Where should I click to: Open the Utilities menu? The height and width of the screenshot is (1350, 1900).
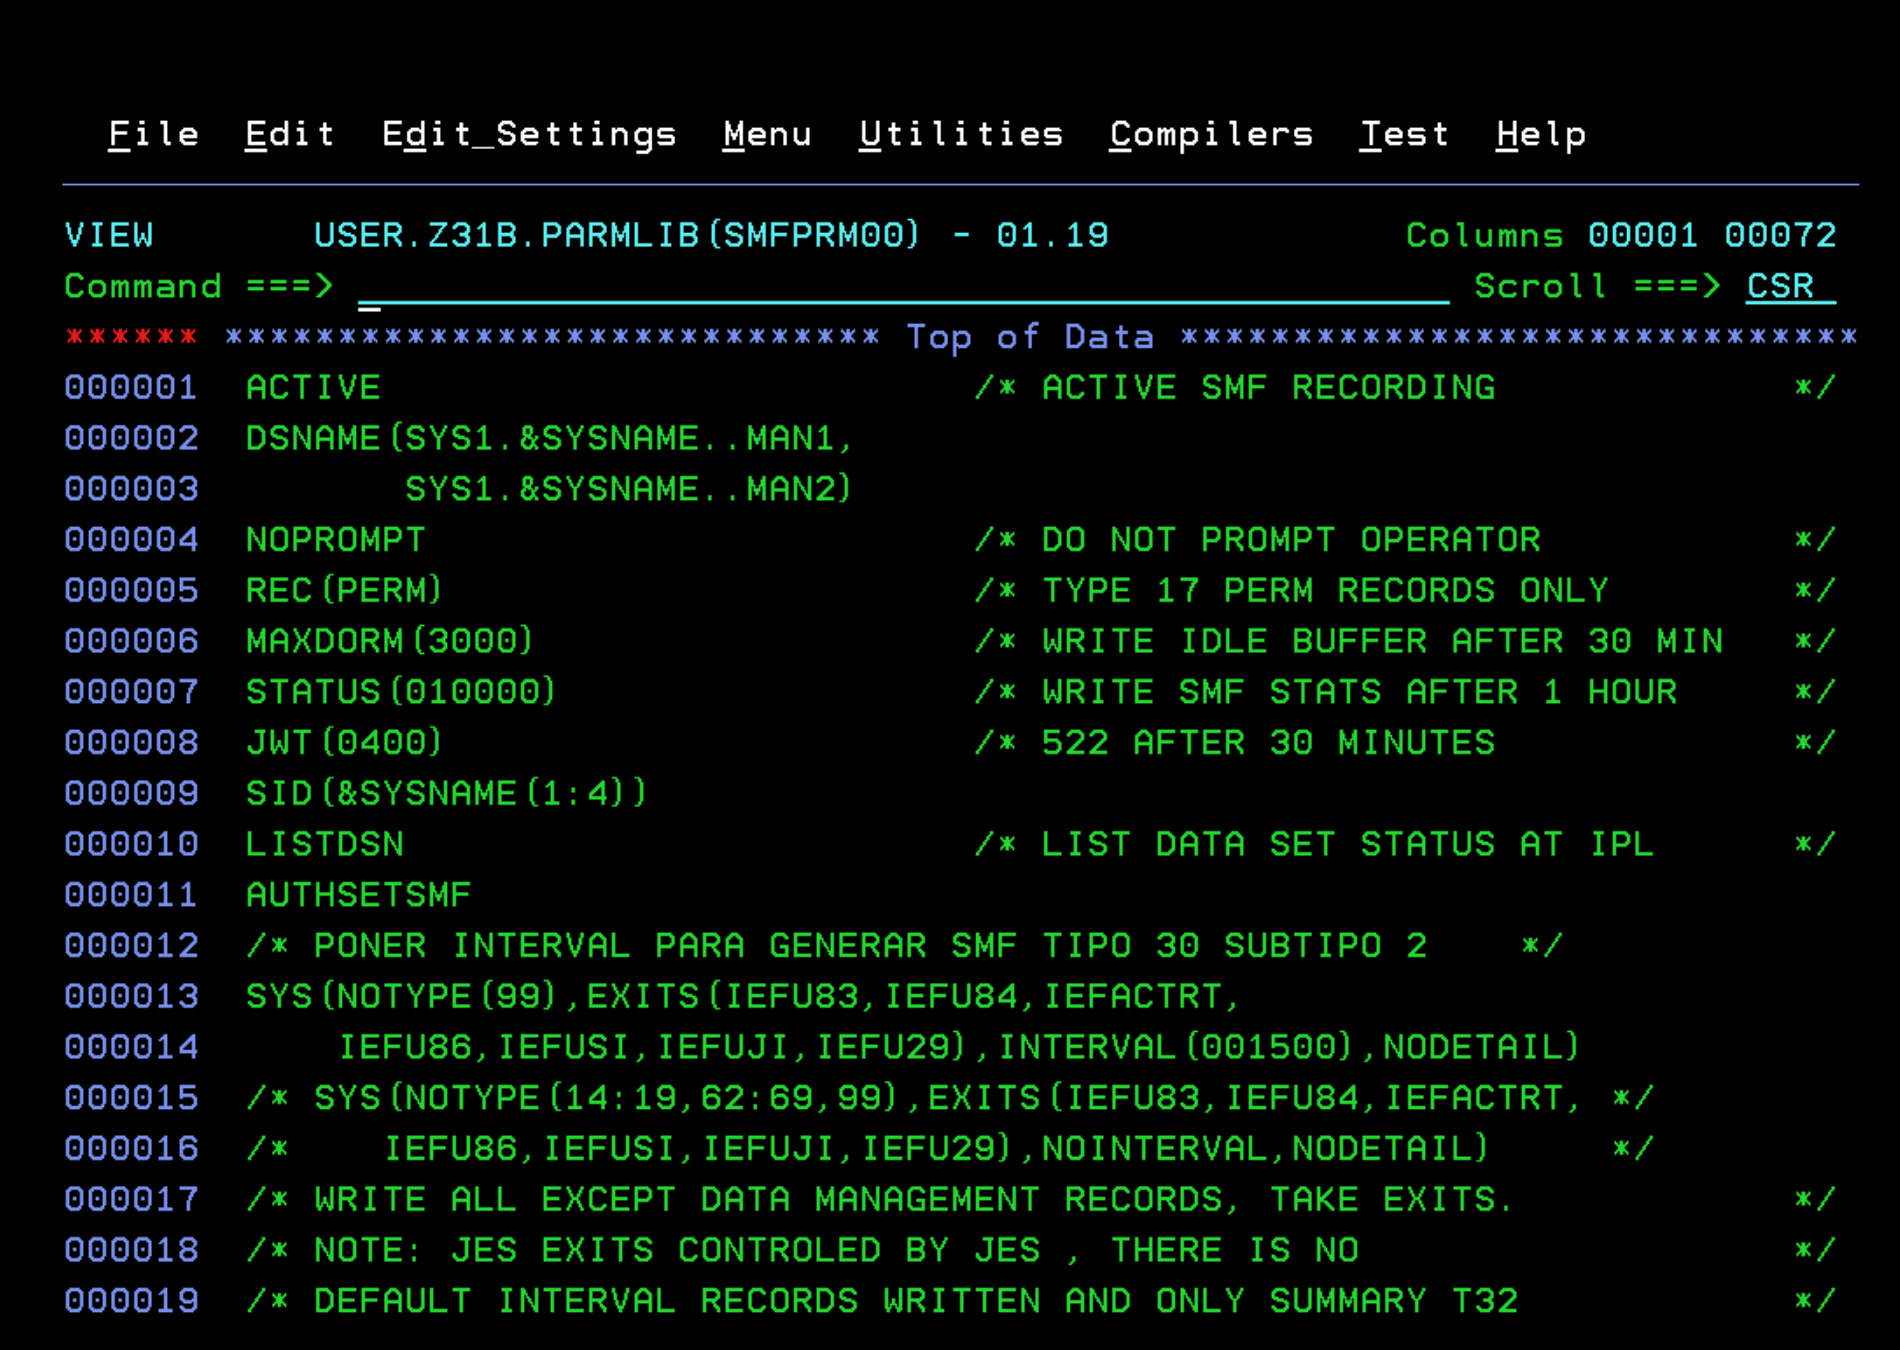(960, 134)
